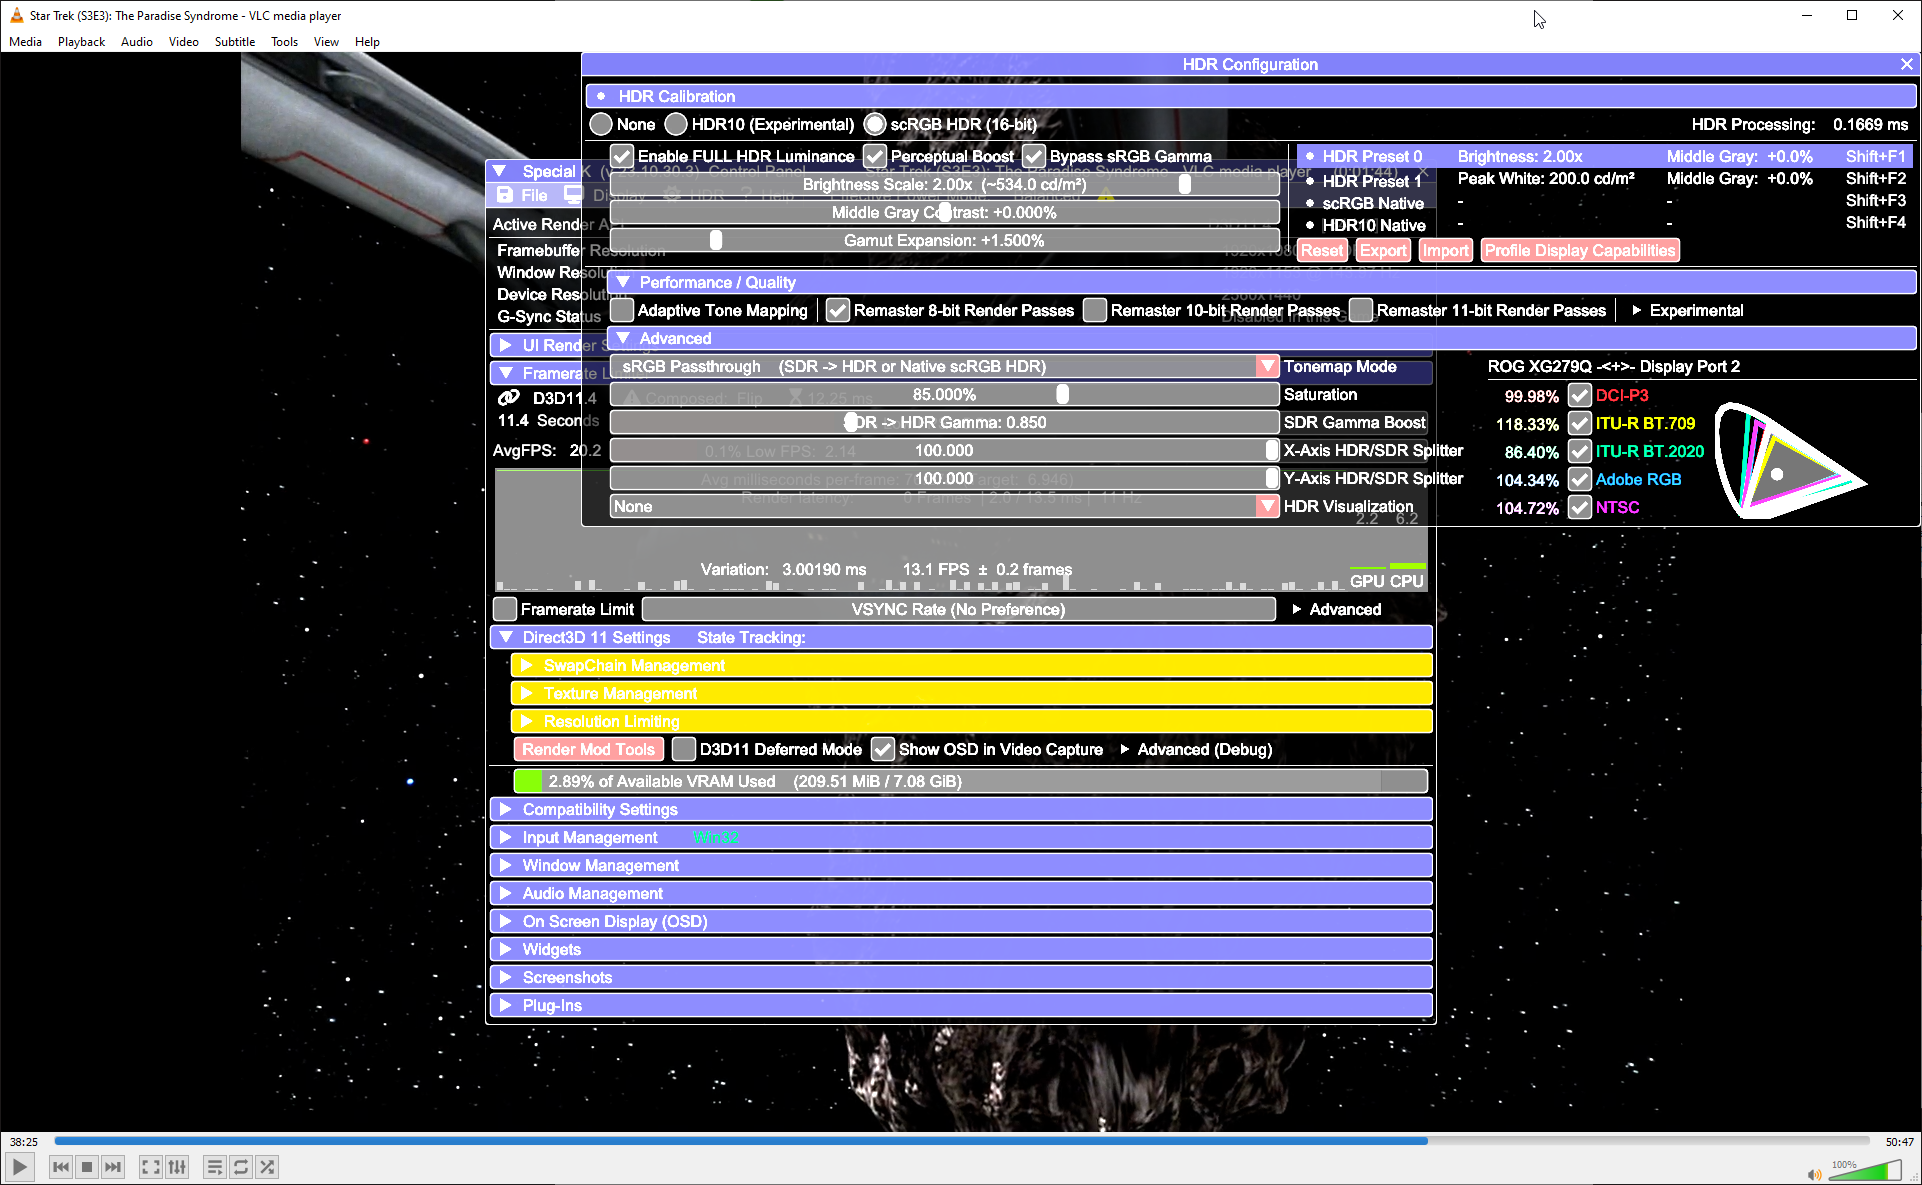This screenshot has height=1185, width=1922.
Task: Click Profile Display Capabilities button
Action: [x=1579, y=251]
